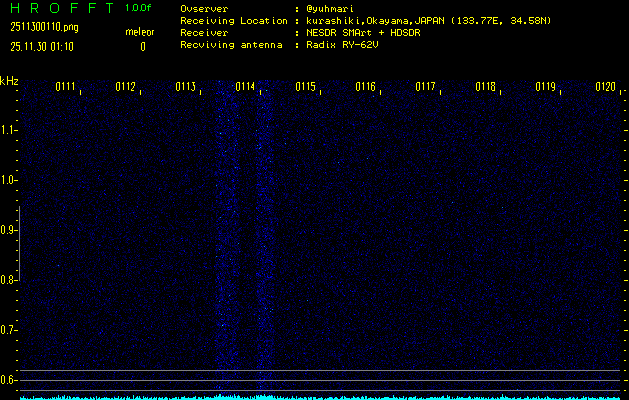Click the 0115 time label
Image resolution: width=629 pixels, height=400 pixels.
click(x=306, y=87)
